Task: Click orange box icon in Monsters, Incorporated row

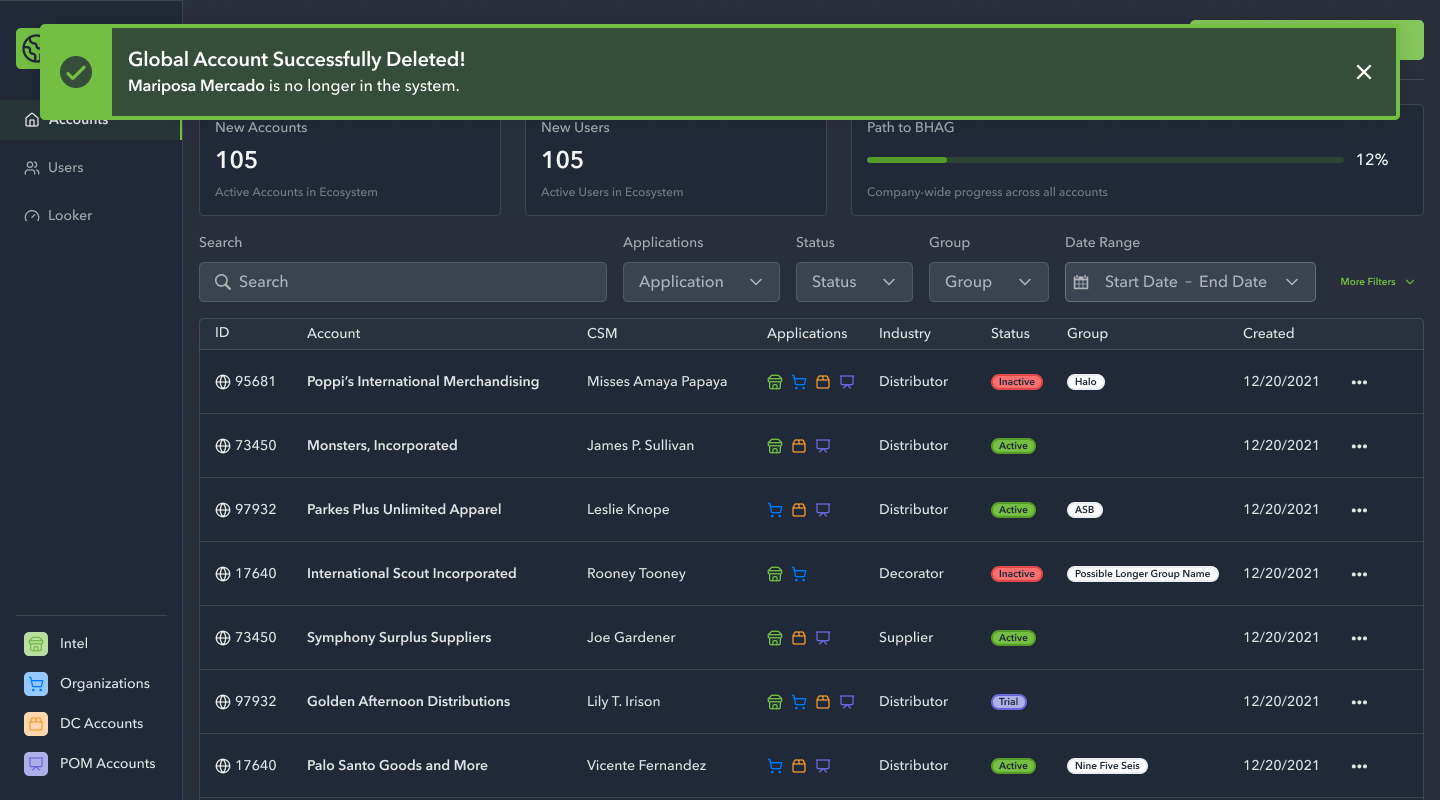Action: pyautogui.click(x=799, y=446)
